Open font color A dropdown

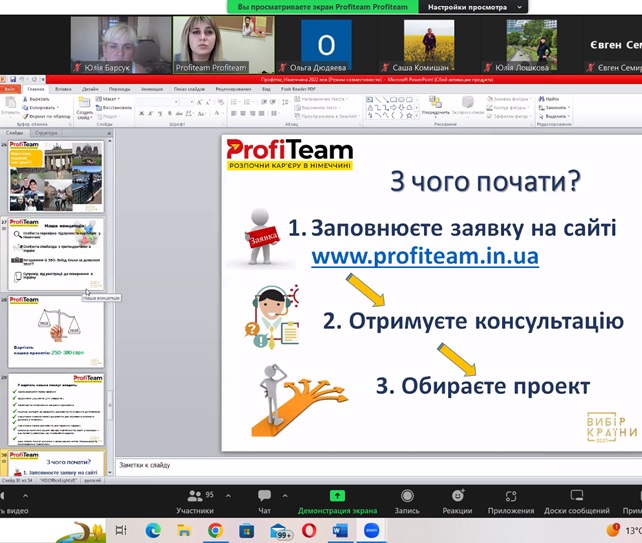tap(218, 113)
